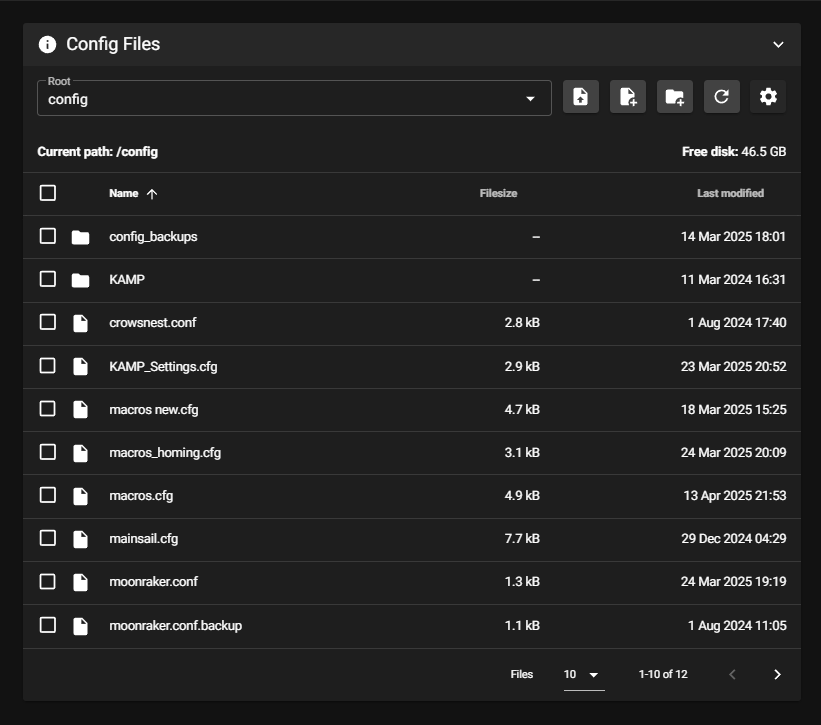This screenshot has height=725, width=821.
Task: Refresh the config file list
Action: (722, 97)
